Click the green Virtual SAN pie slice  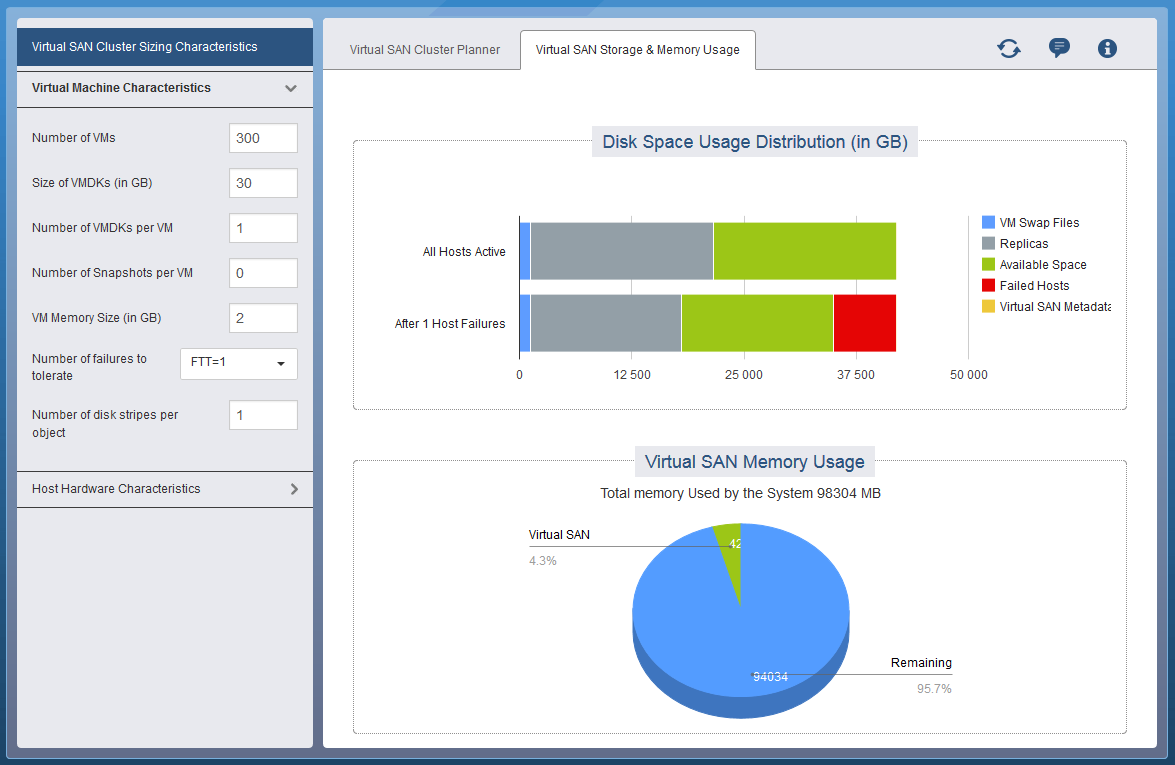(729, 562)
